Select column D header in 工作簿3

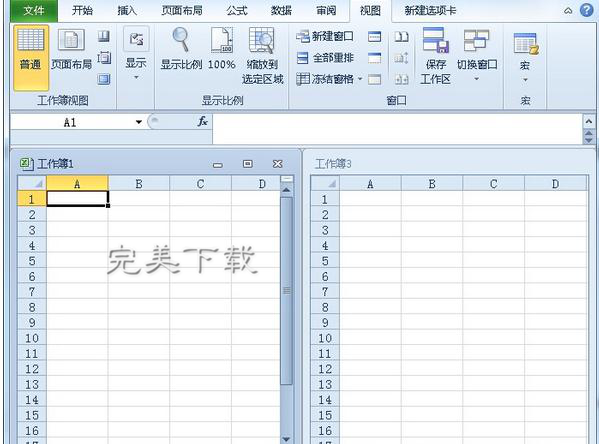click(555, 184)
